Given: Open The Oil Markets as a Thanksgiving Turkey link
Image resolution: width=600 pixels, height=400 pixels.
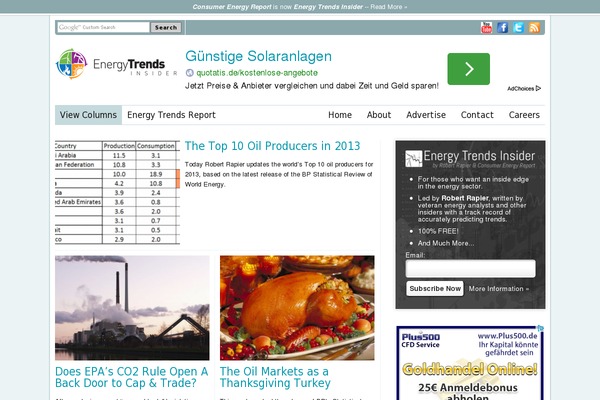Looking at the screenshot, I should (x=275, y=377).
